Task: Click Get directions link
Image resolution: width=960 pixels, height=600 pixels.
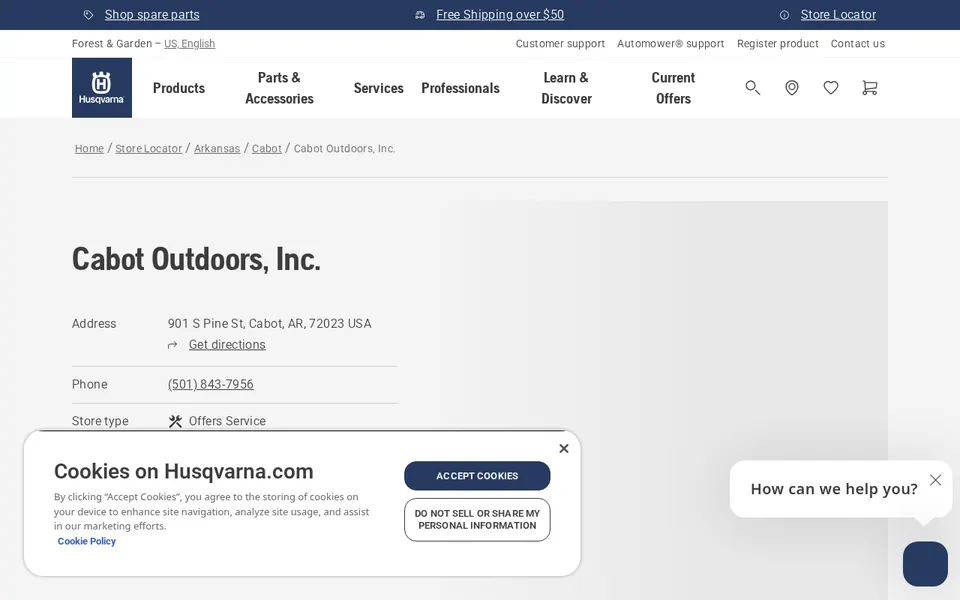Action: [x=227, y=345]
